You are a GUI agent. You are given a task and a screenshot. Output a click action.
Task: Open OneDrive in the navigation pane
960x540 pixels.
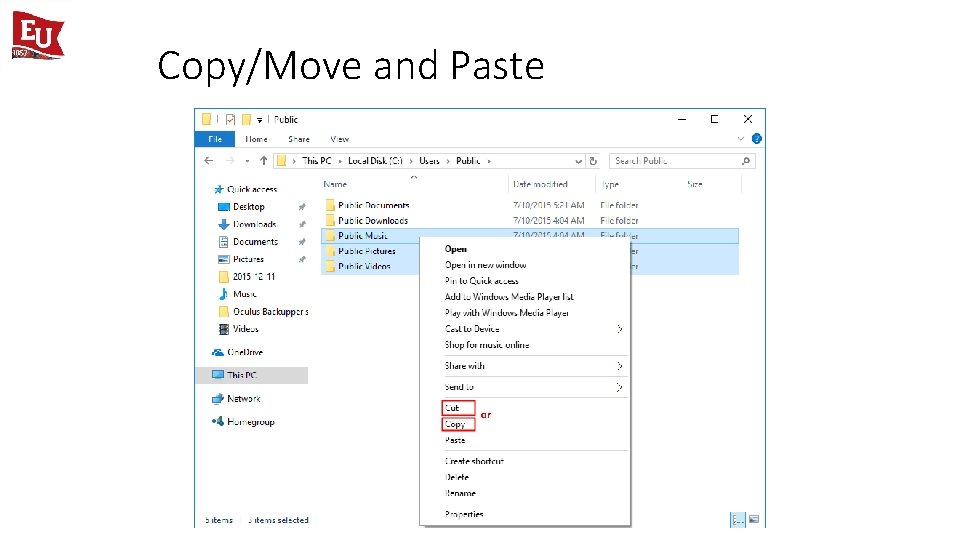pos(245,352)
